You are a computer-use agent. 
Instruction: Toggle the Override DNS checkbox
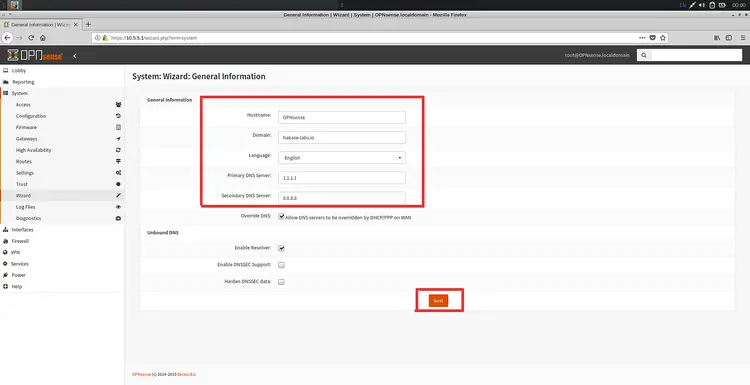281,217
